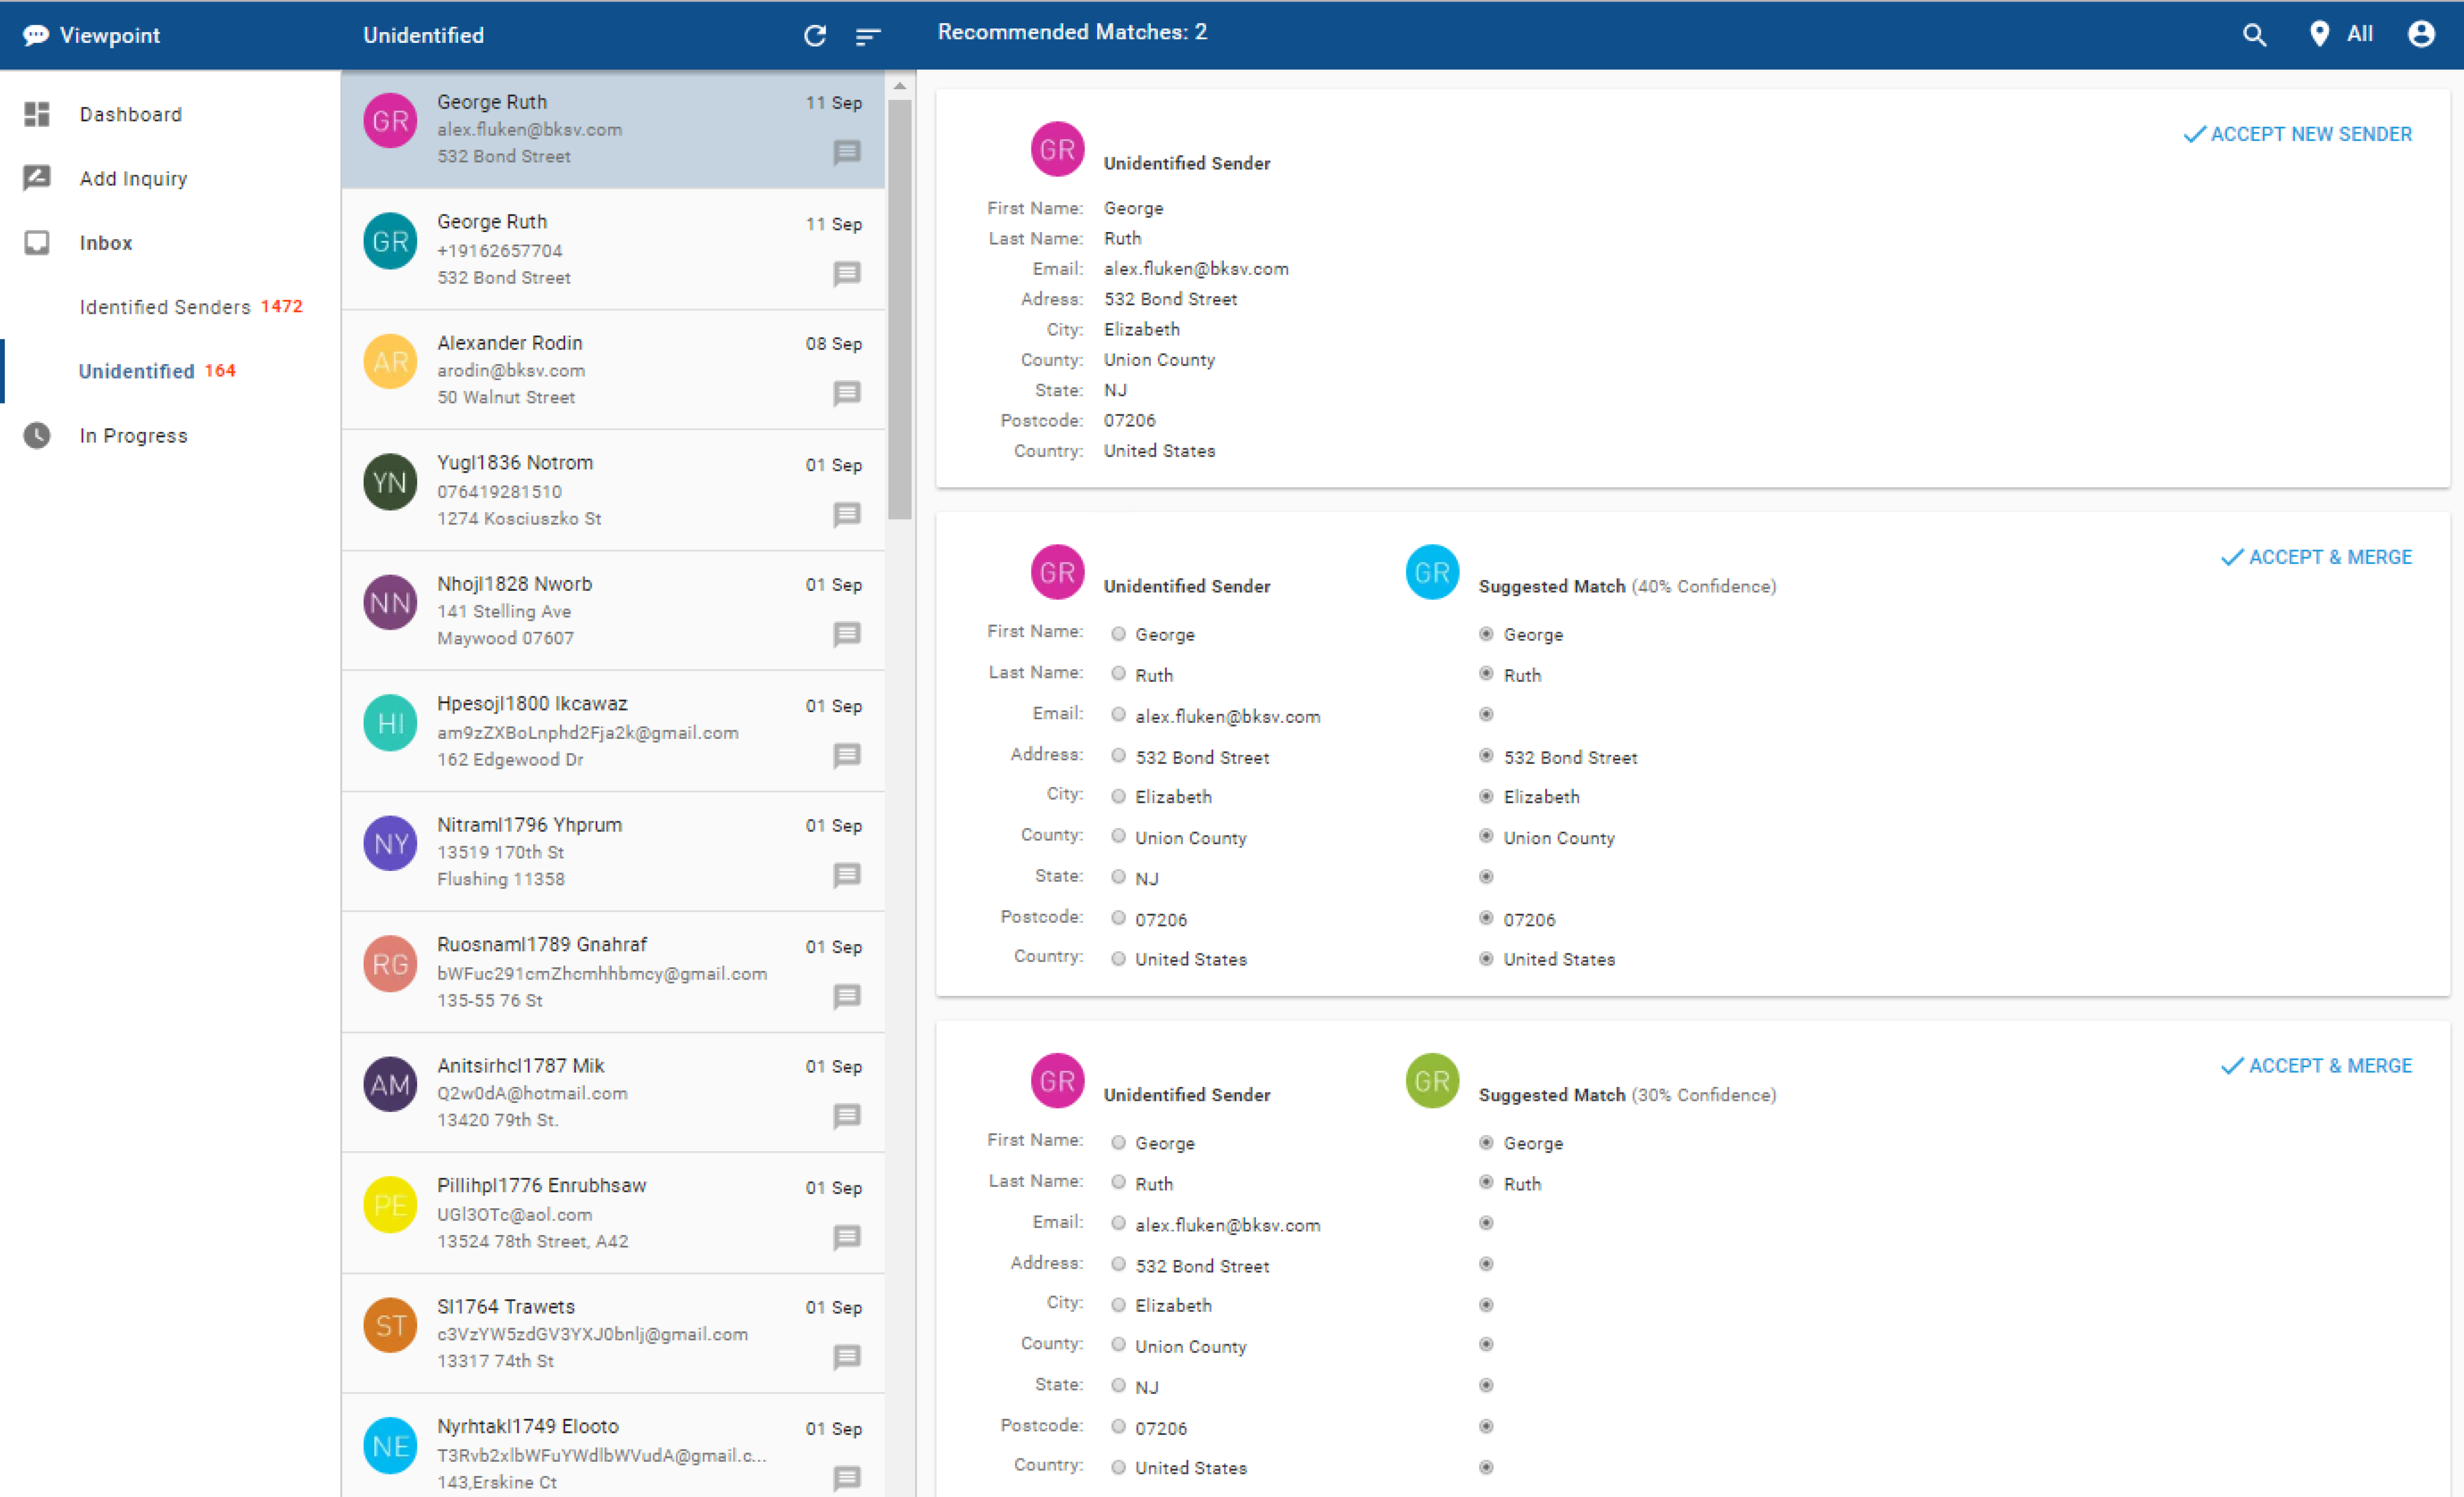Click Accept New Sender button
2464x1497 pixels.
click(2297, 134)
